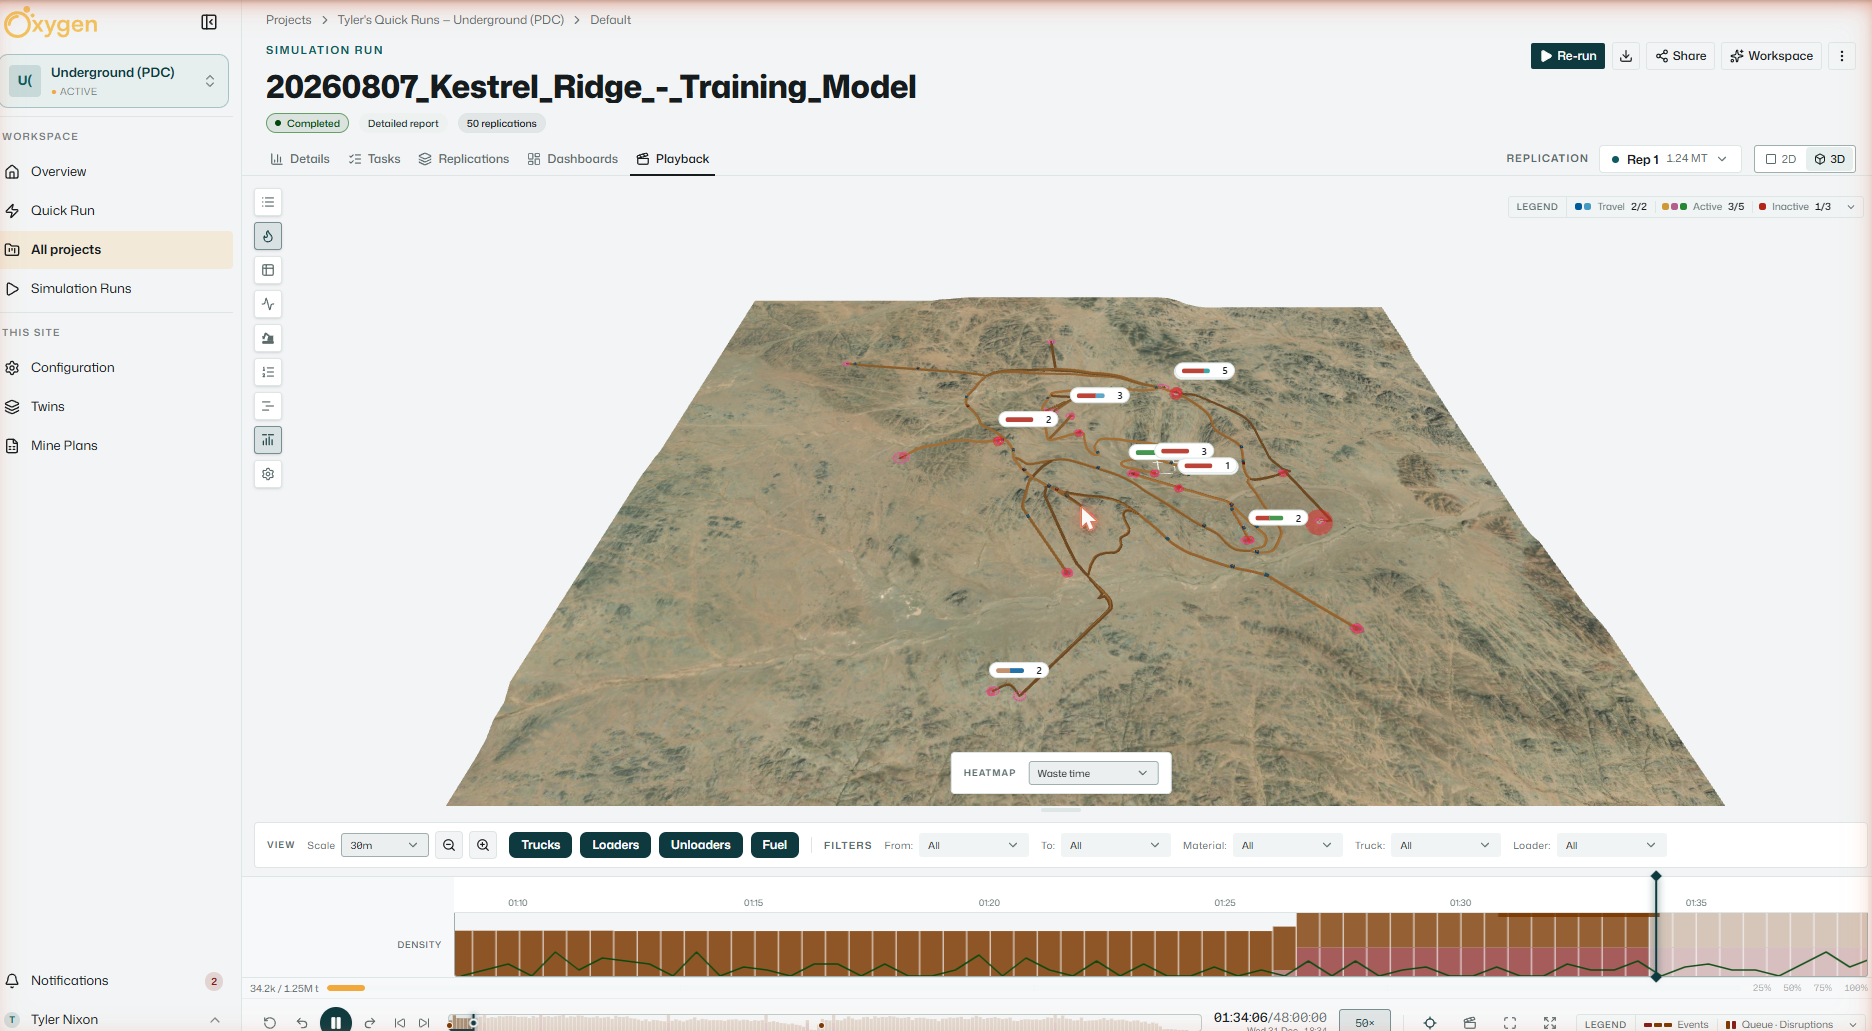Open Simulation Runs in the sidebar
Screen dimensions: 1872x1031
[x=116, y=289]
